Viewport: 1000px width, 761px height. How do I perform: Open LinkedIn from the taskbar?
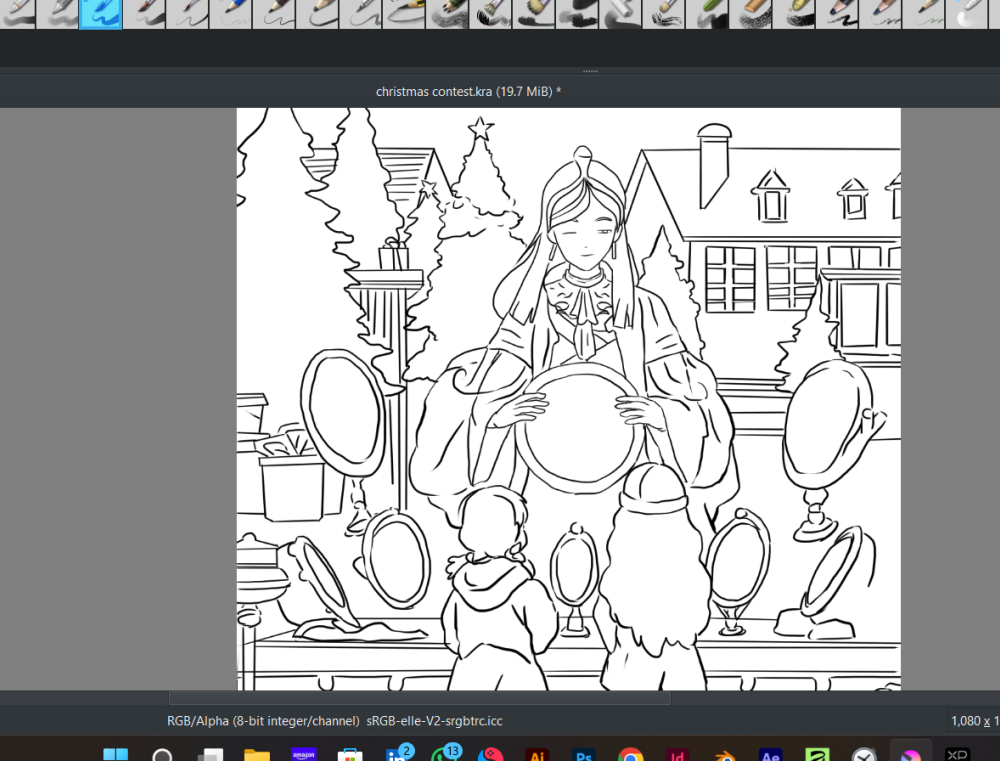coord(397,755)
